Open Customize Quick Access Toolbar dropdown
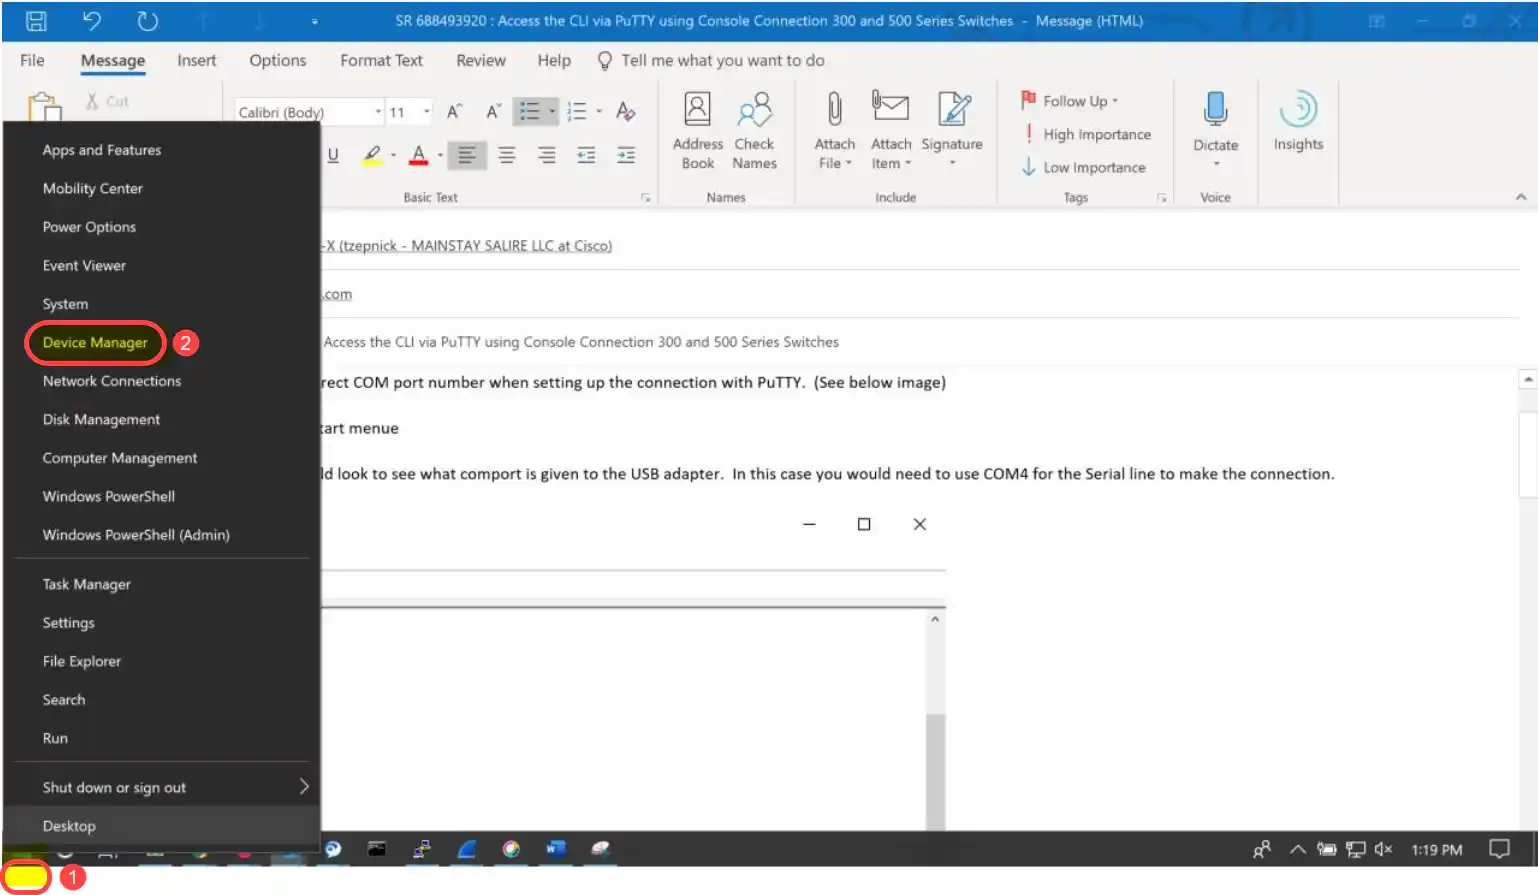Screen dimensions: 1538x895 [314, 21]
